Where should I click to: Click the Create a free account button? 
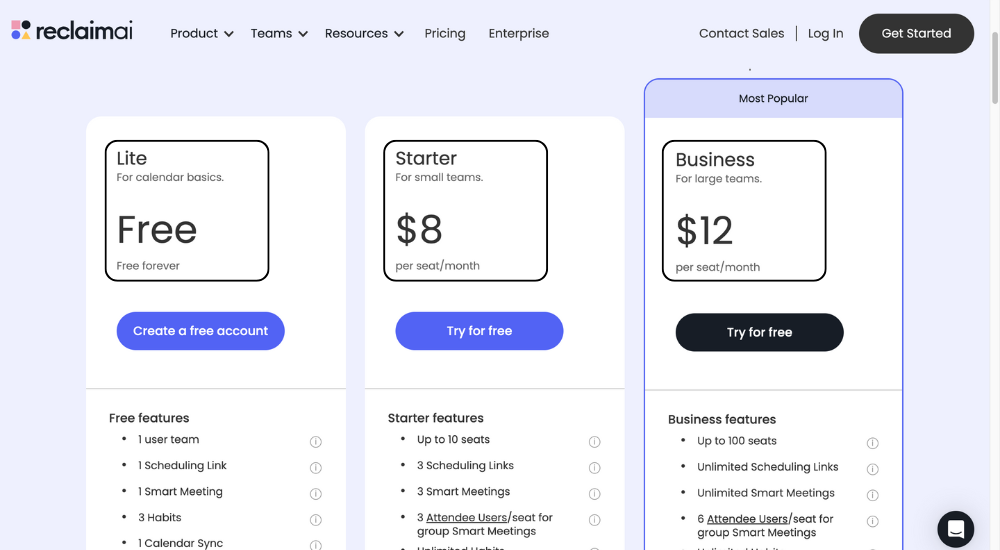200,331
